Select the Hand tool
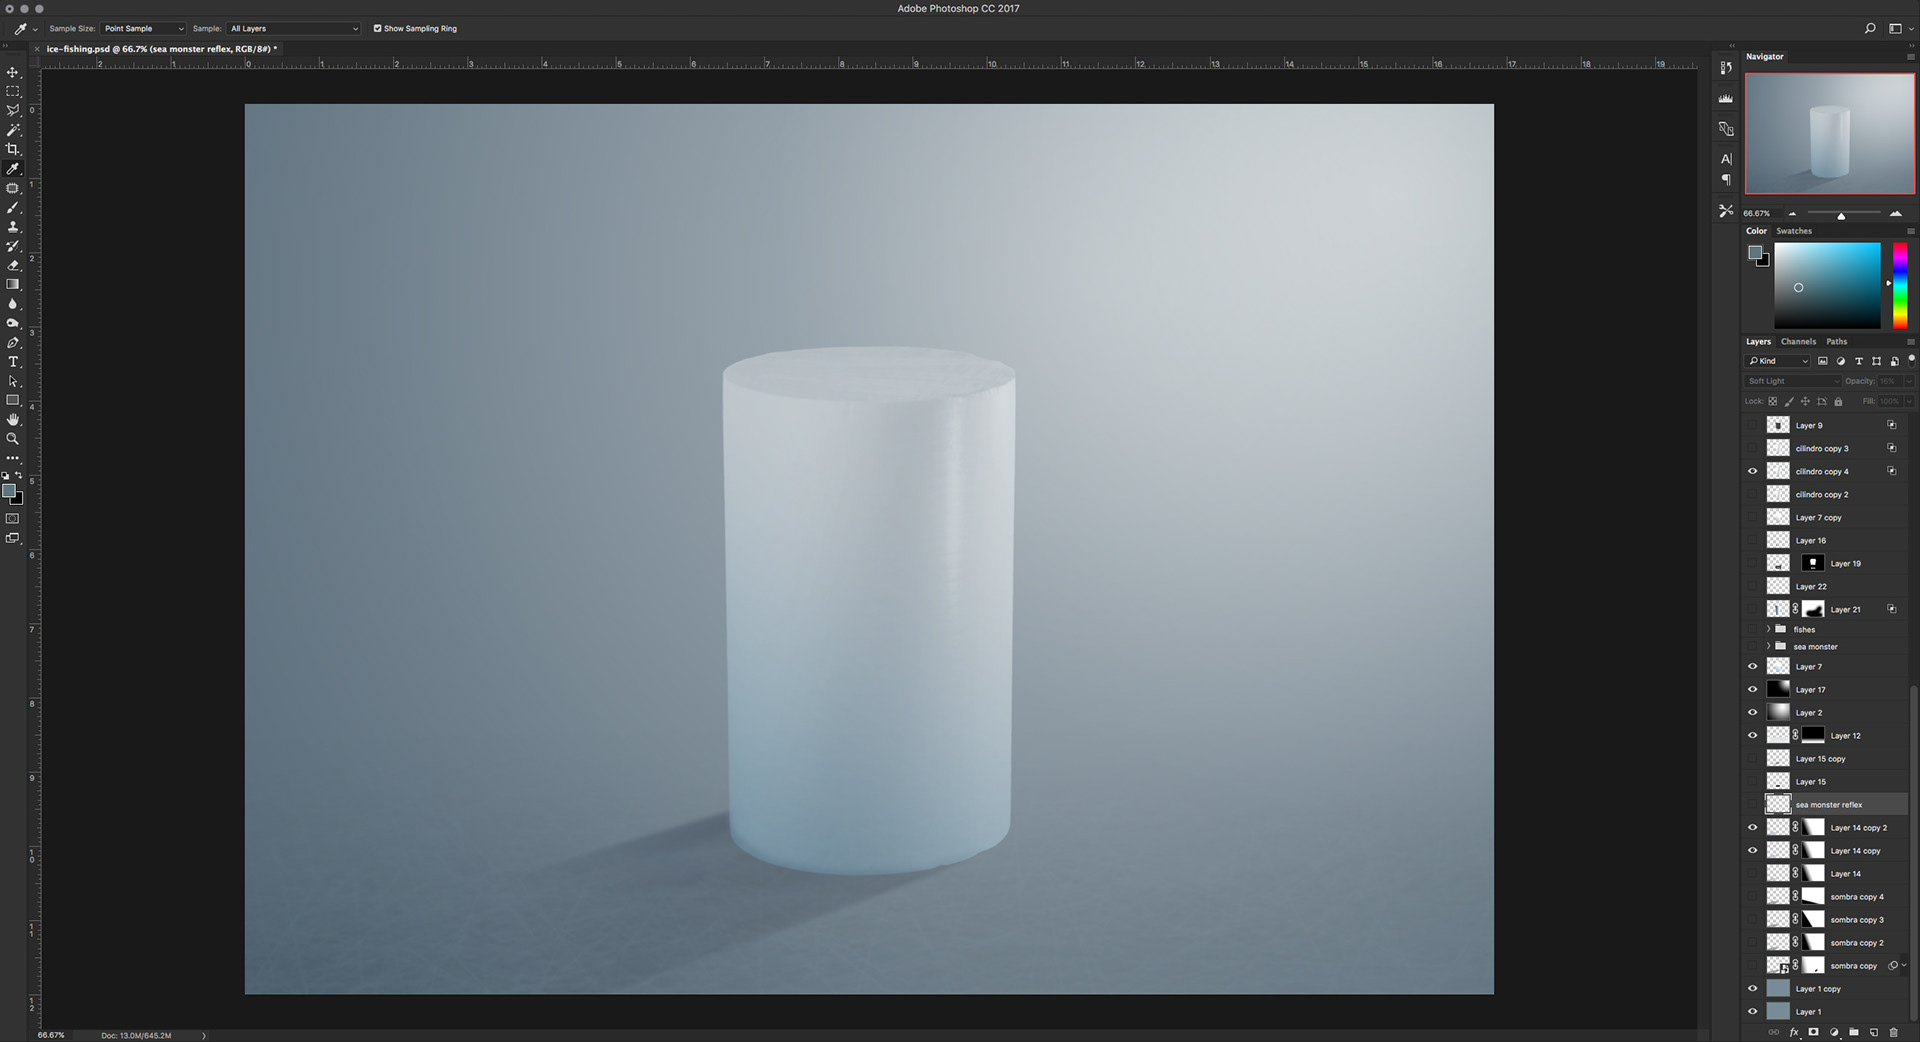The image size is (1920, 1042). point(13,420)
